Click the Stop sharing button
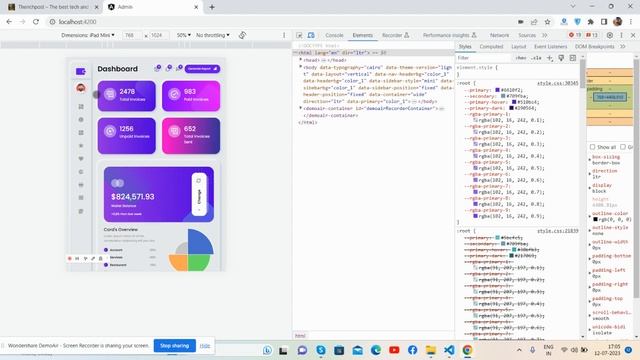The width and height of the screenshot is (640, 360). [x=174, y=345]
